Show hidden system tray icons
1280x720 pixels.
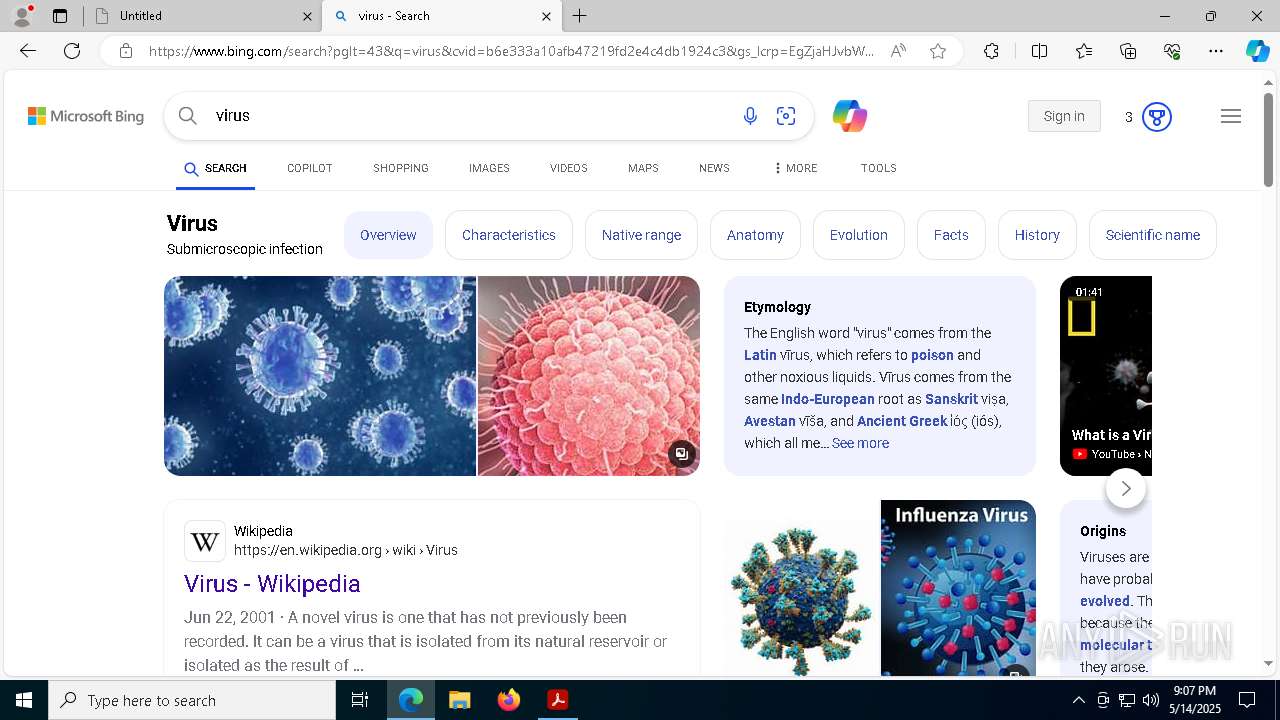(1078, 700)
